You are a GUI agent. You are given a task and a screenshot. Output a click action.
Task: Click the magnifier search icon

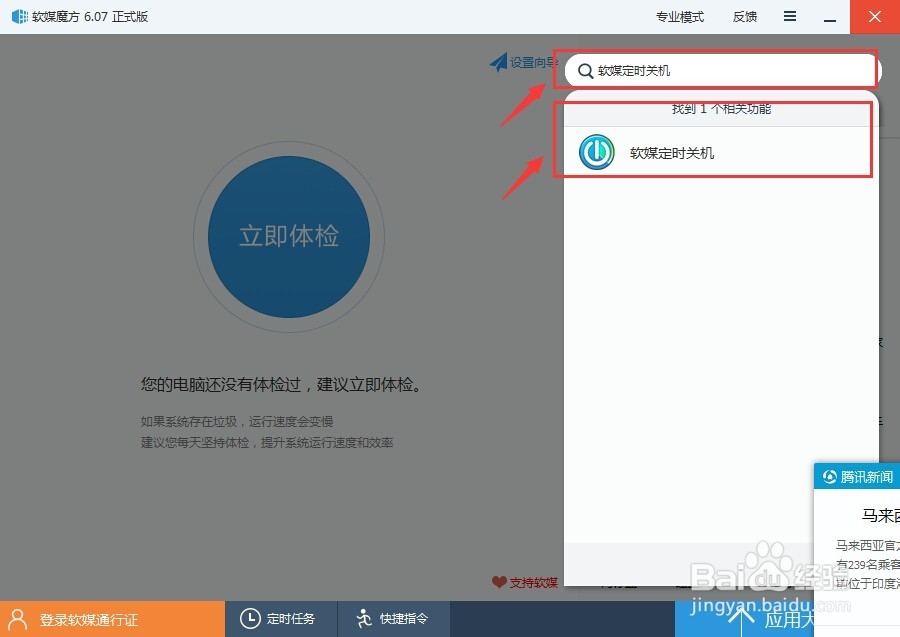(x=585, y=71)
